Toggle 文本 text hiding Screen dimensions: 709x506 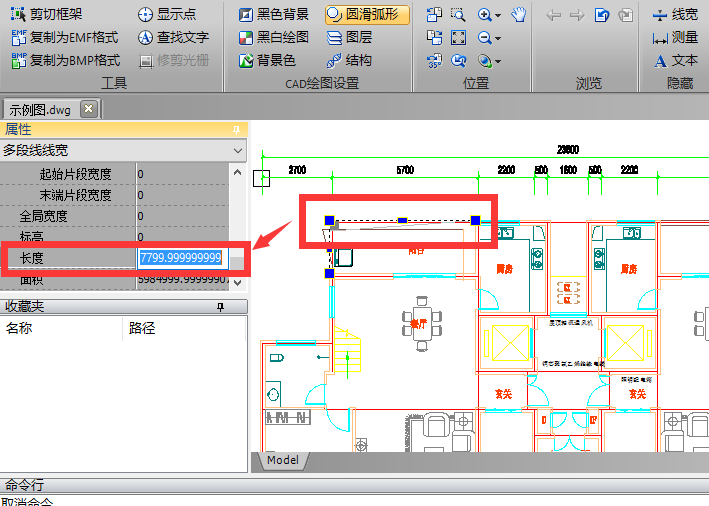[676, 61]
